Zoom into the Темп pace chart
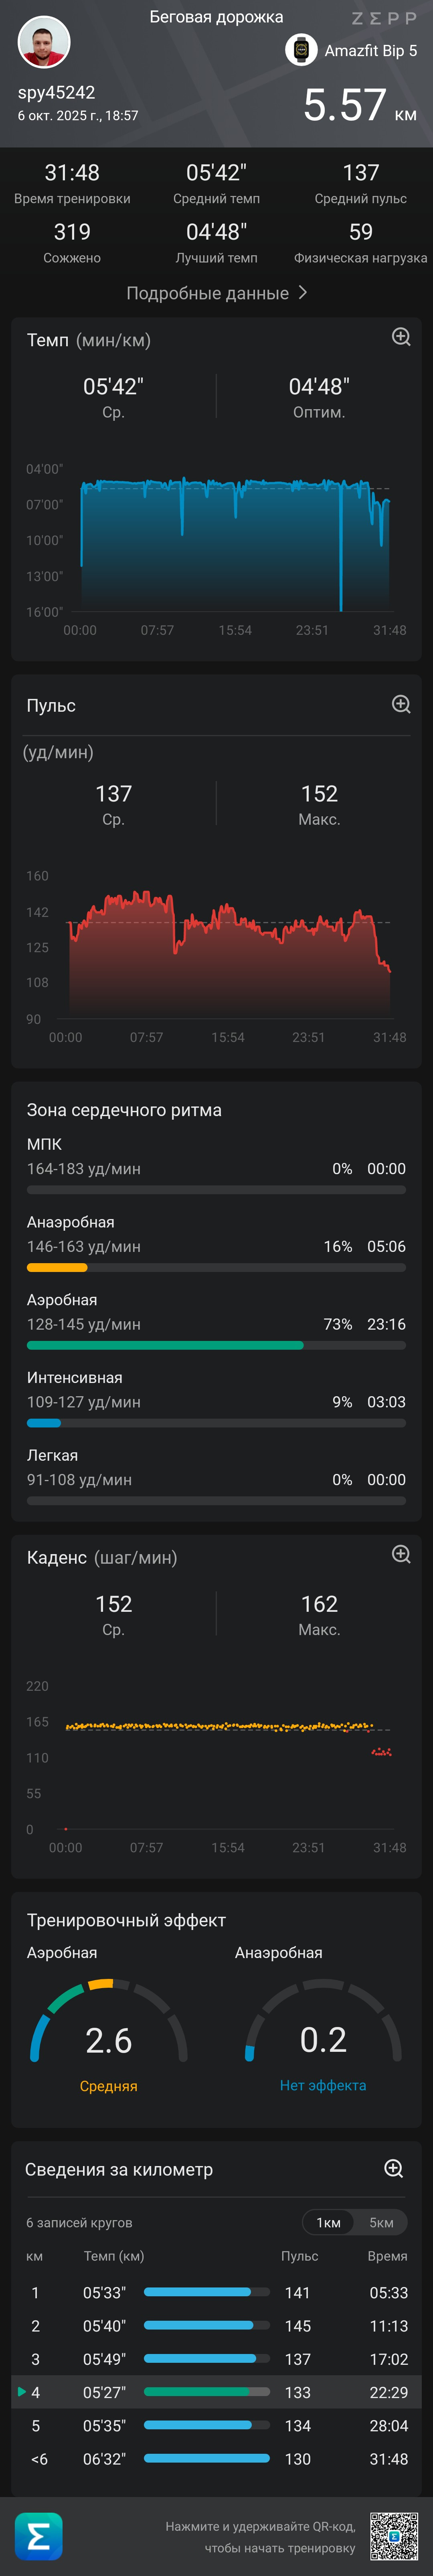 (x=401, y=337)
